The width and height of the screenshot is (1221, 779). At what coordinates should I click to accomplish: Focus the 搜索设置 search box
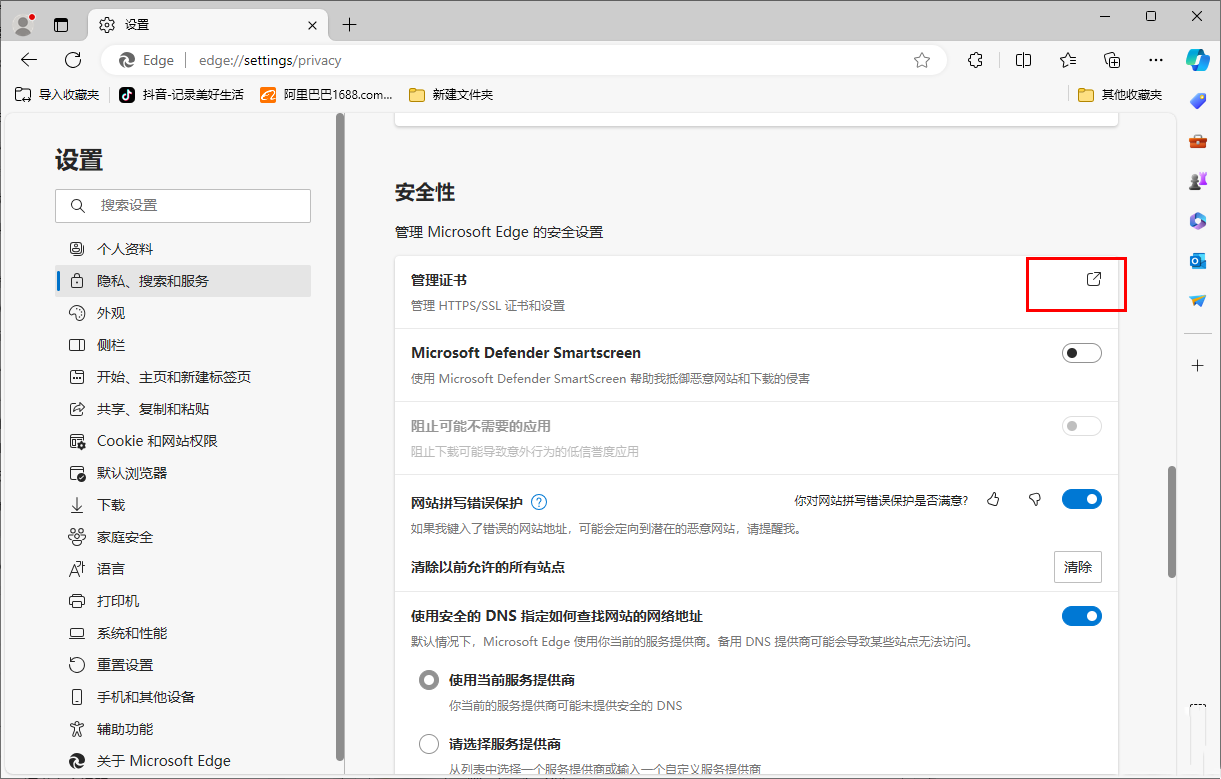[x=183, y=206]
